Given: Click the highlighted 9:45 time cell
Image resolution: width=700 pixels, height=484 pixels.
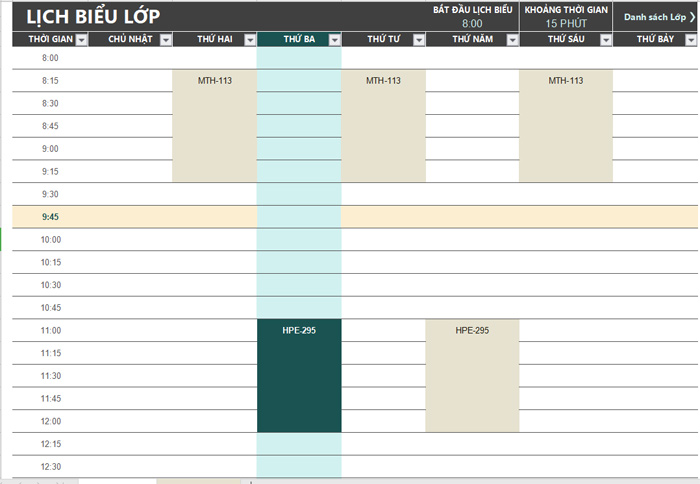Looking at the screenshot, I should click(50, 217).
